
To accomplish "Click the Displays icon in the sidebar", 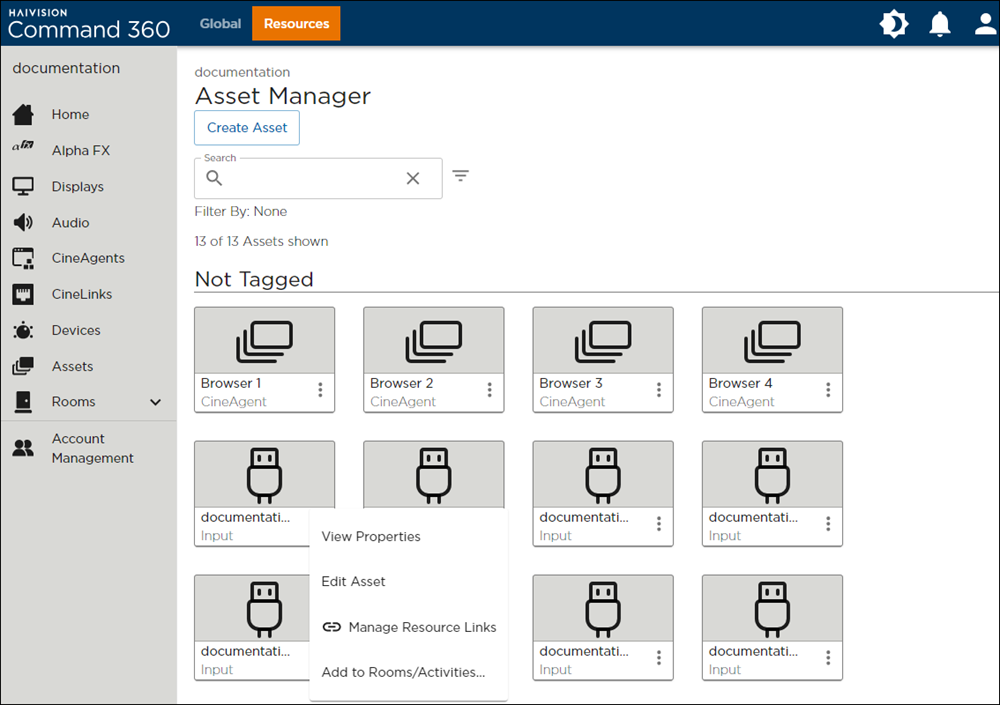I will tap(22, 186).
